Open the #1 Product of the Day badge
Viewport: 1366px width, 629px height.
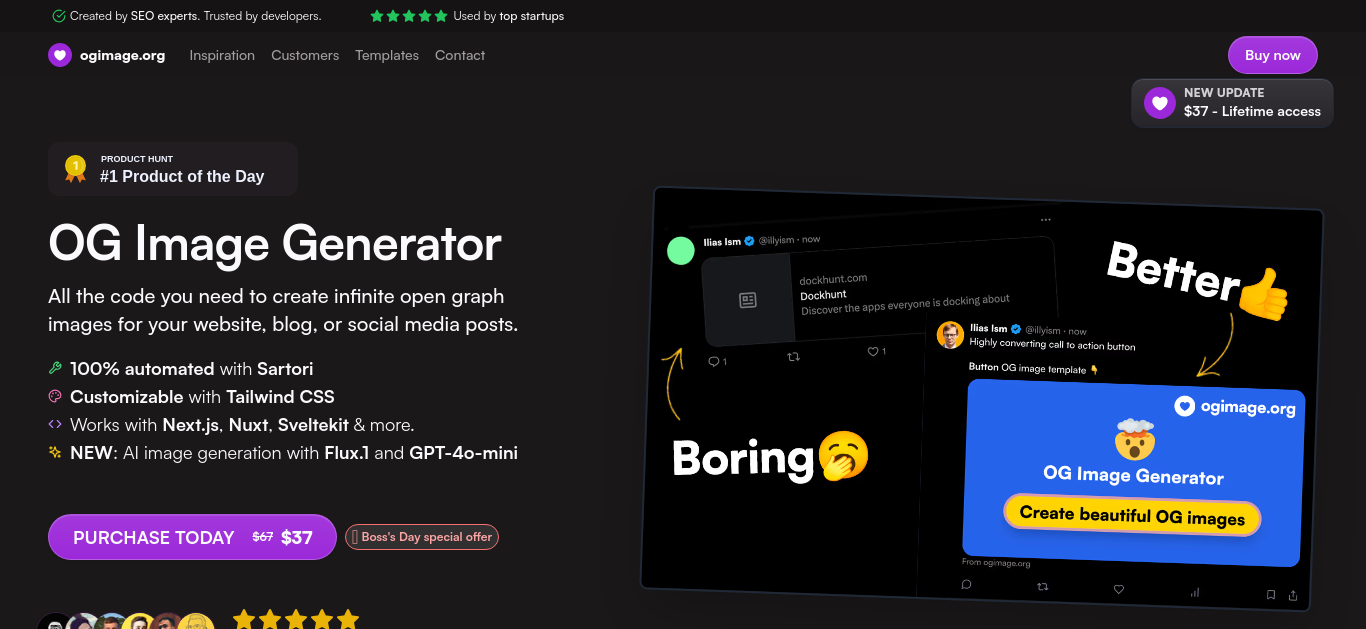point(173,168)
